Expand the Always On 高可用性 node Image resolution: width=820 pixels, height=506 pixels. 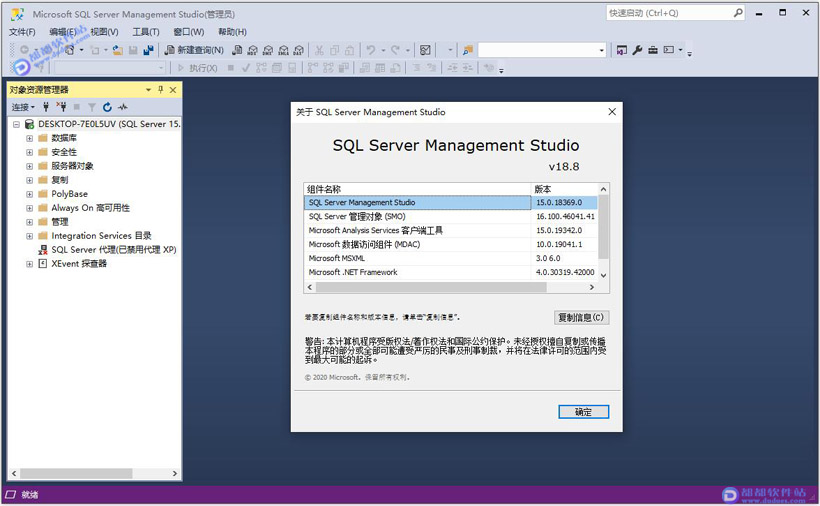coord(29,208)
